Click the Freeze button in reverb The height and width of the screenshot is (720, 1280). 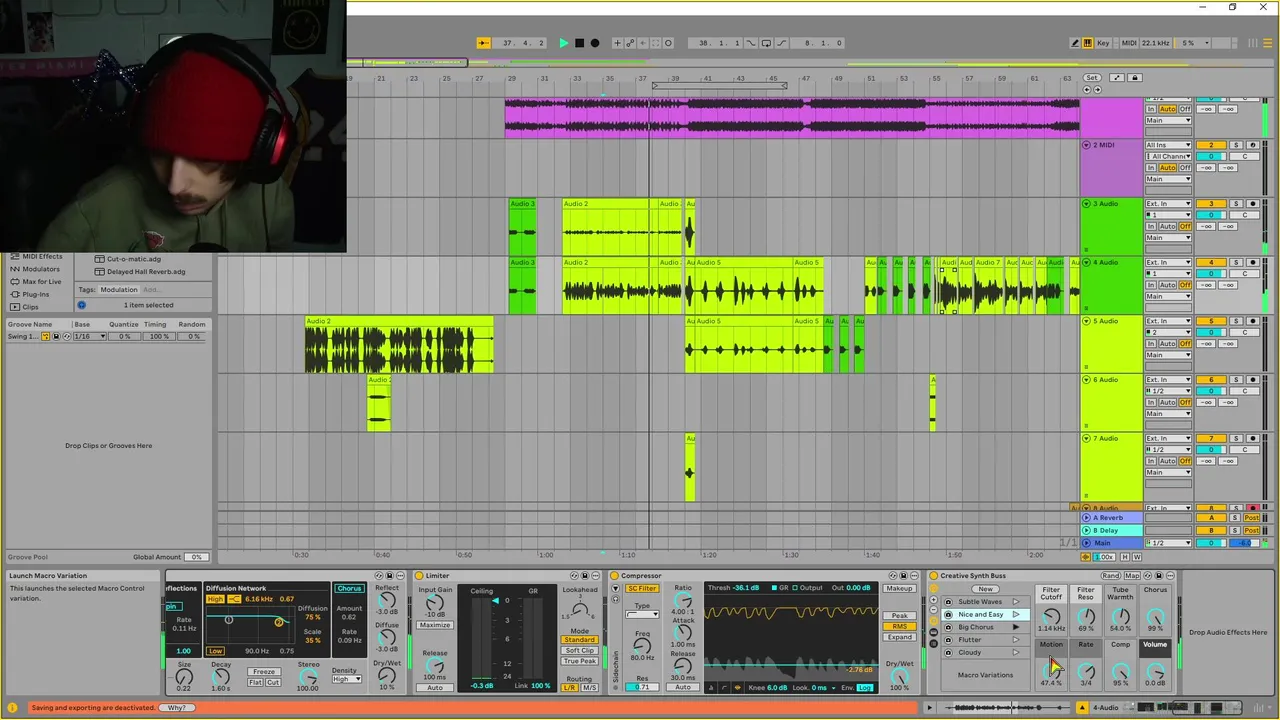pyautogui.click(x=264, y=672)
